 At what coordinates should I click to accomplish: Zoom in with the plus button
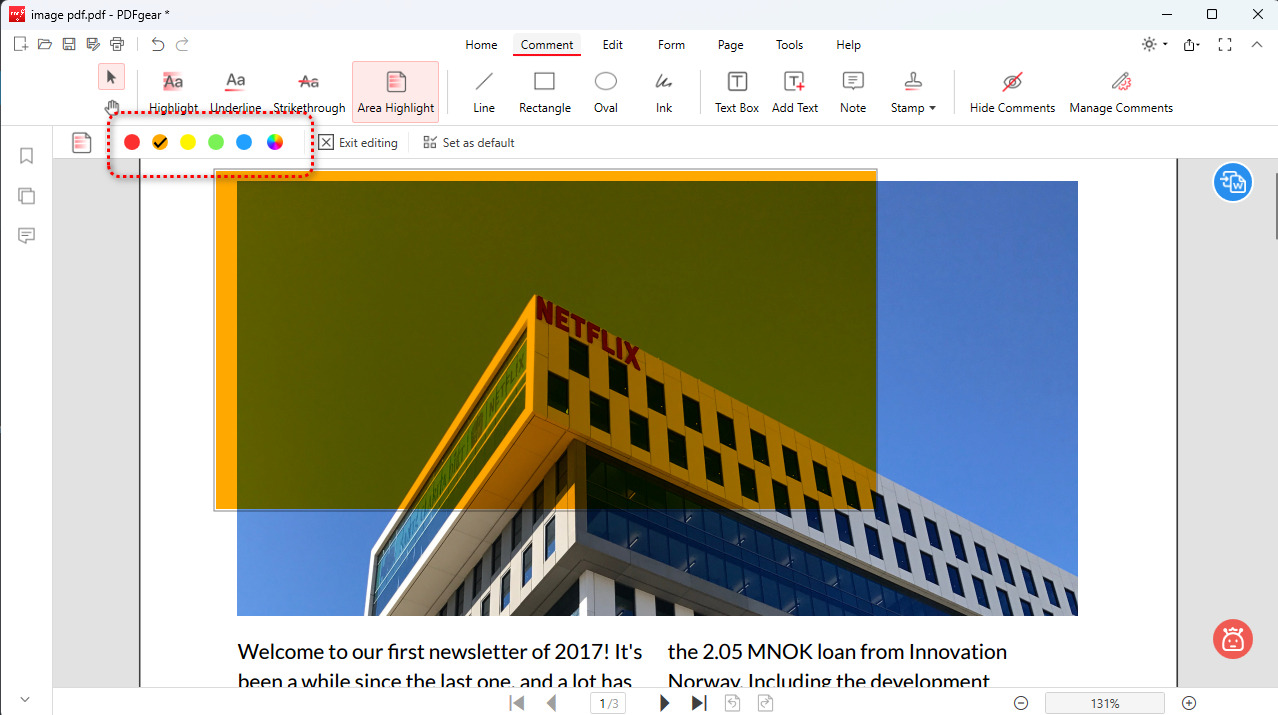pos(1189,703)
